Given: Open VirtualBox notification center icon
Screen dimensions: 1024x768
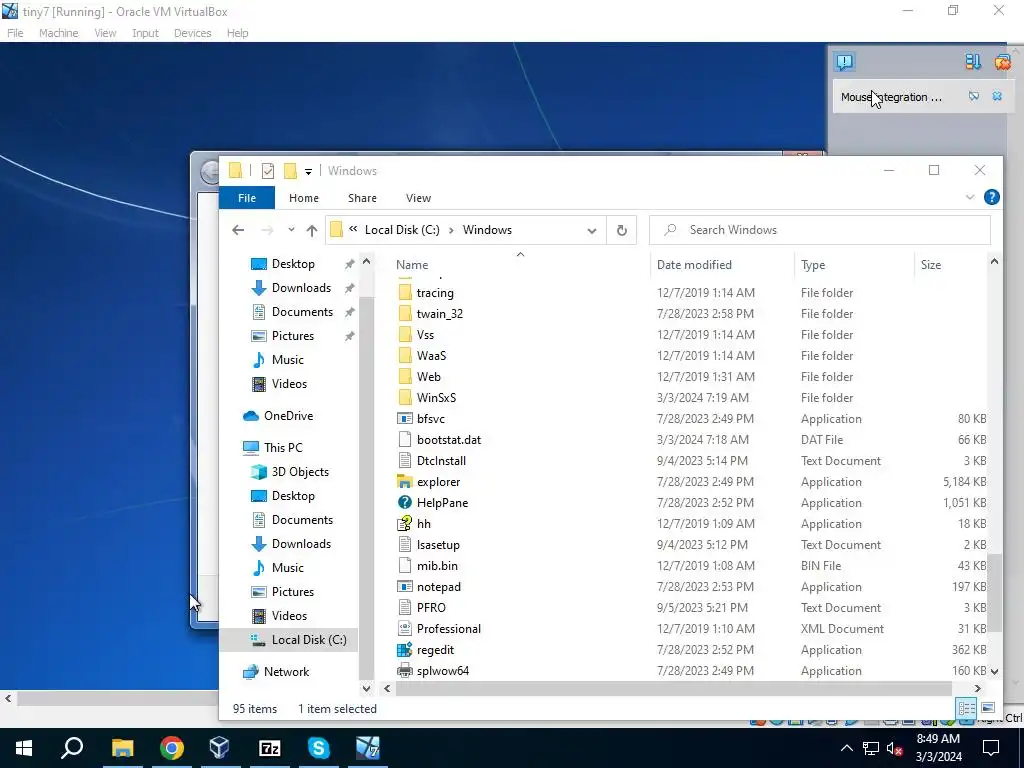Looking at the screenshot, I should click(844, 62).
